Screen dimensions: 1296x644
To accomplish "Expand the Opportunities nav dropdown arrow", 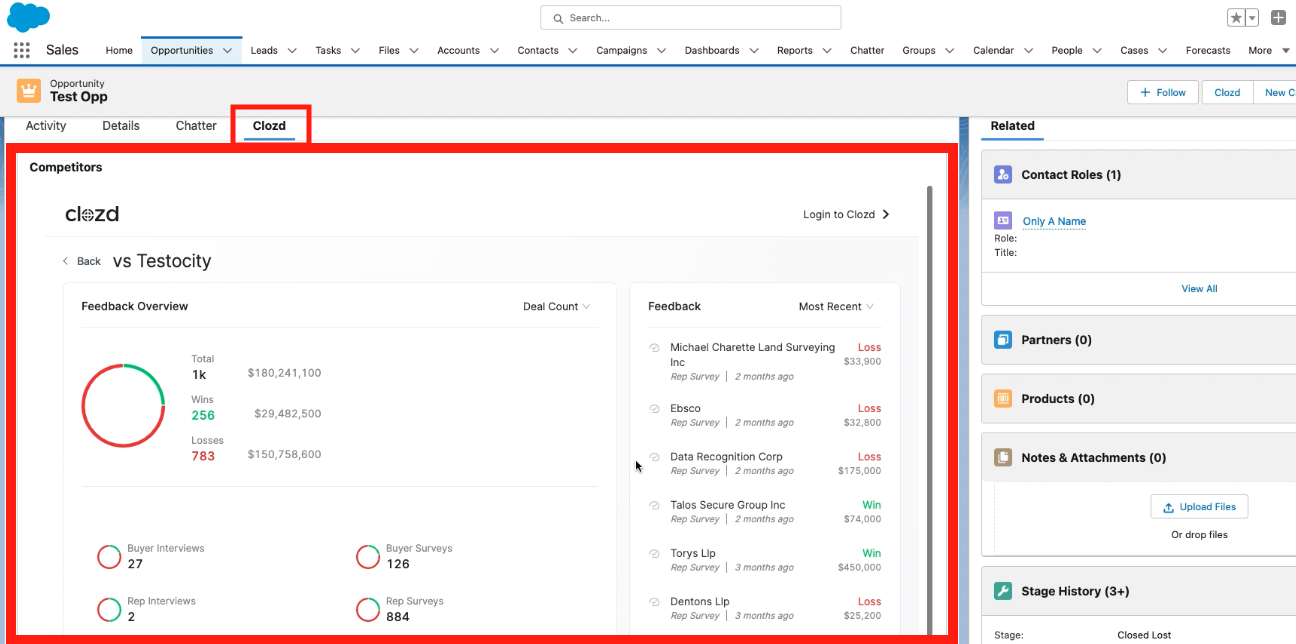I will tap(228, 50).
